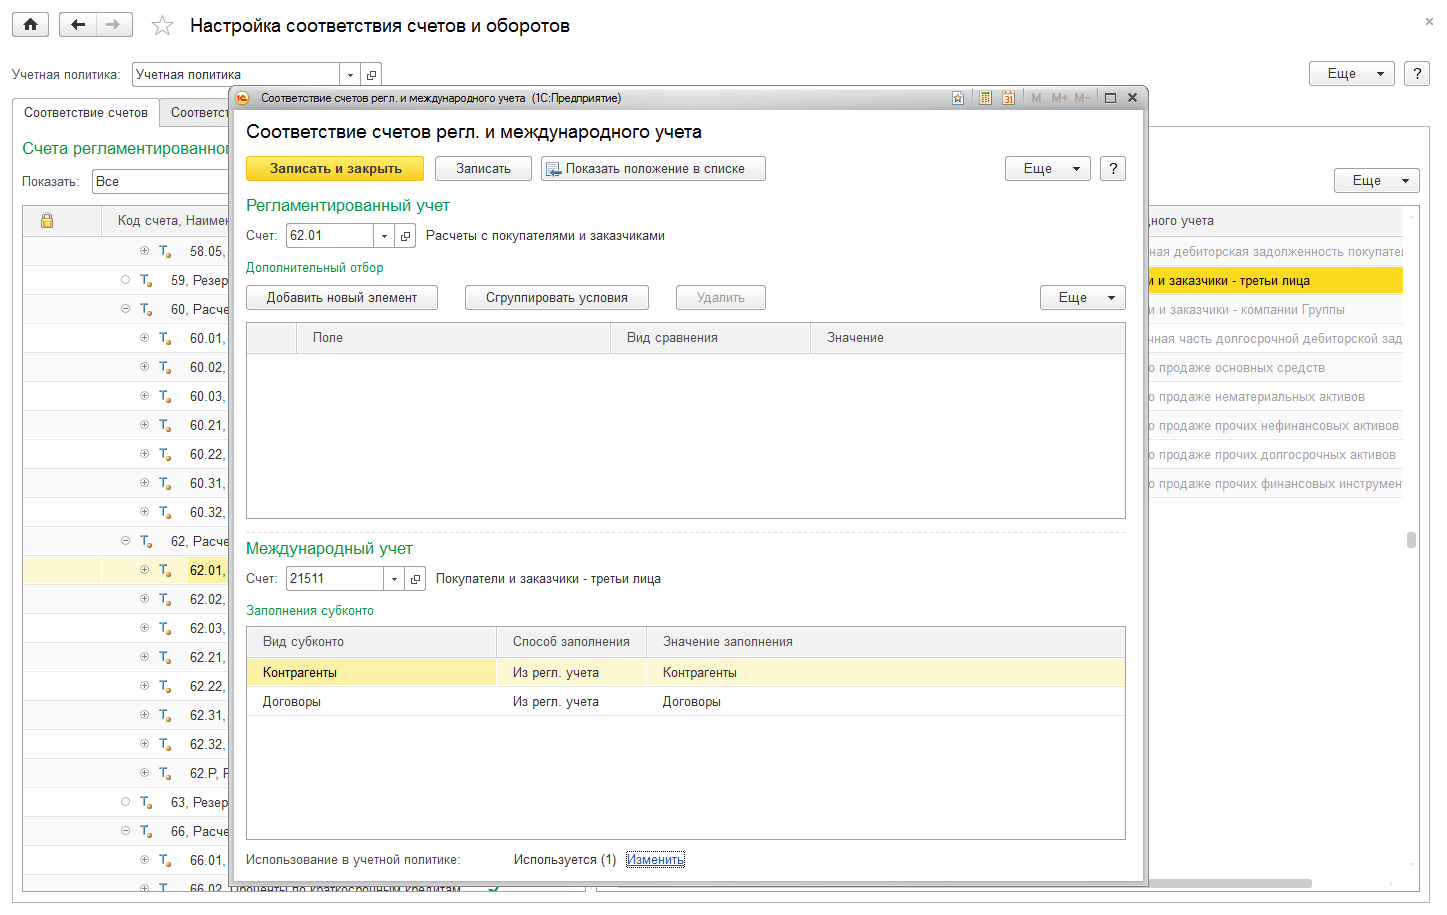Image resolution: width=1447 pixels, height=915 pixels.
Task: Open the calculator from dialog title bar
Action: (985, 98)
